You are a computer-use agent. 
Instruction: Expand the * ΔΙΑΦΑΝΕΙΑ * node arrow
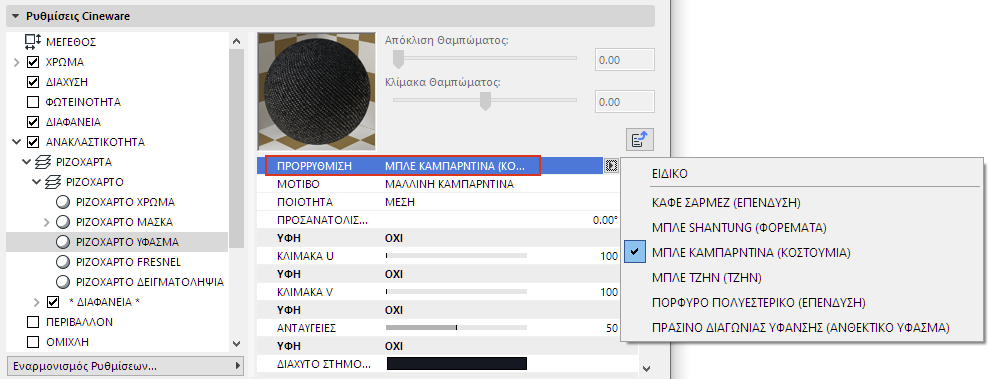[37, 302]
